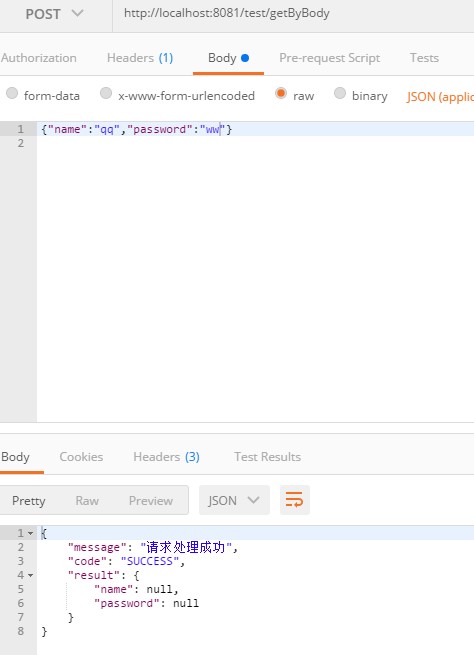Open the Tests tab

click(x=424, y=58)
